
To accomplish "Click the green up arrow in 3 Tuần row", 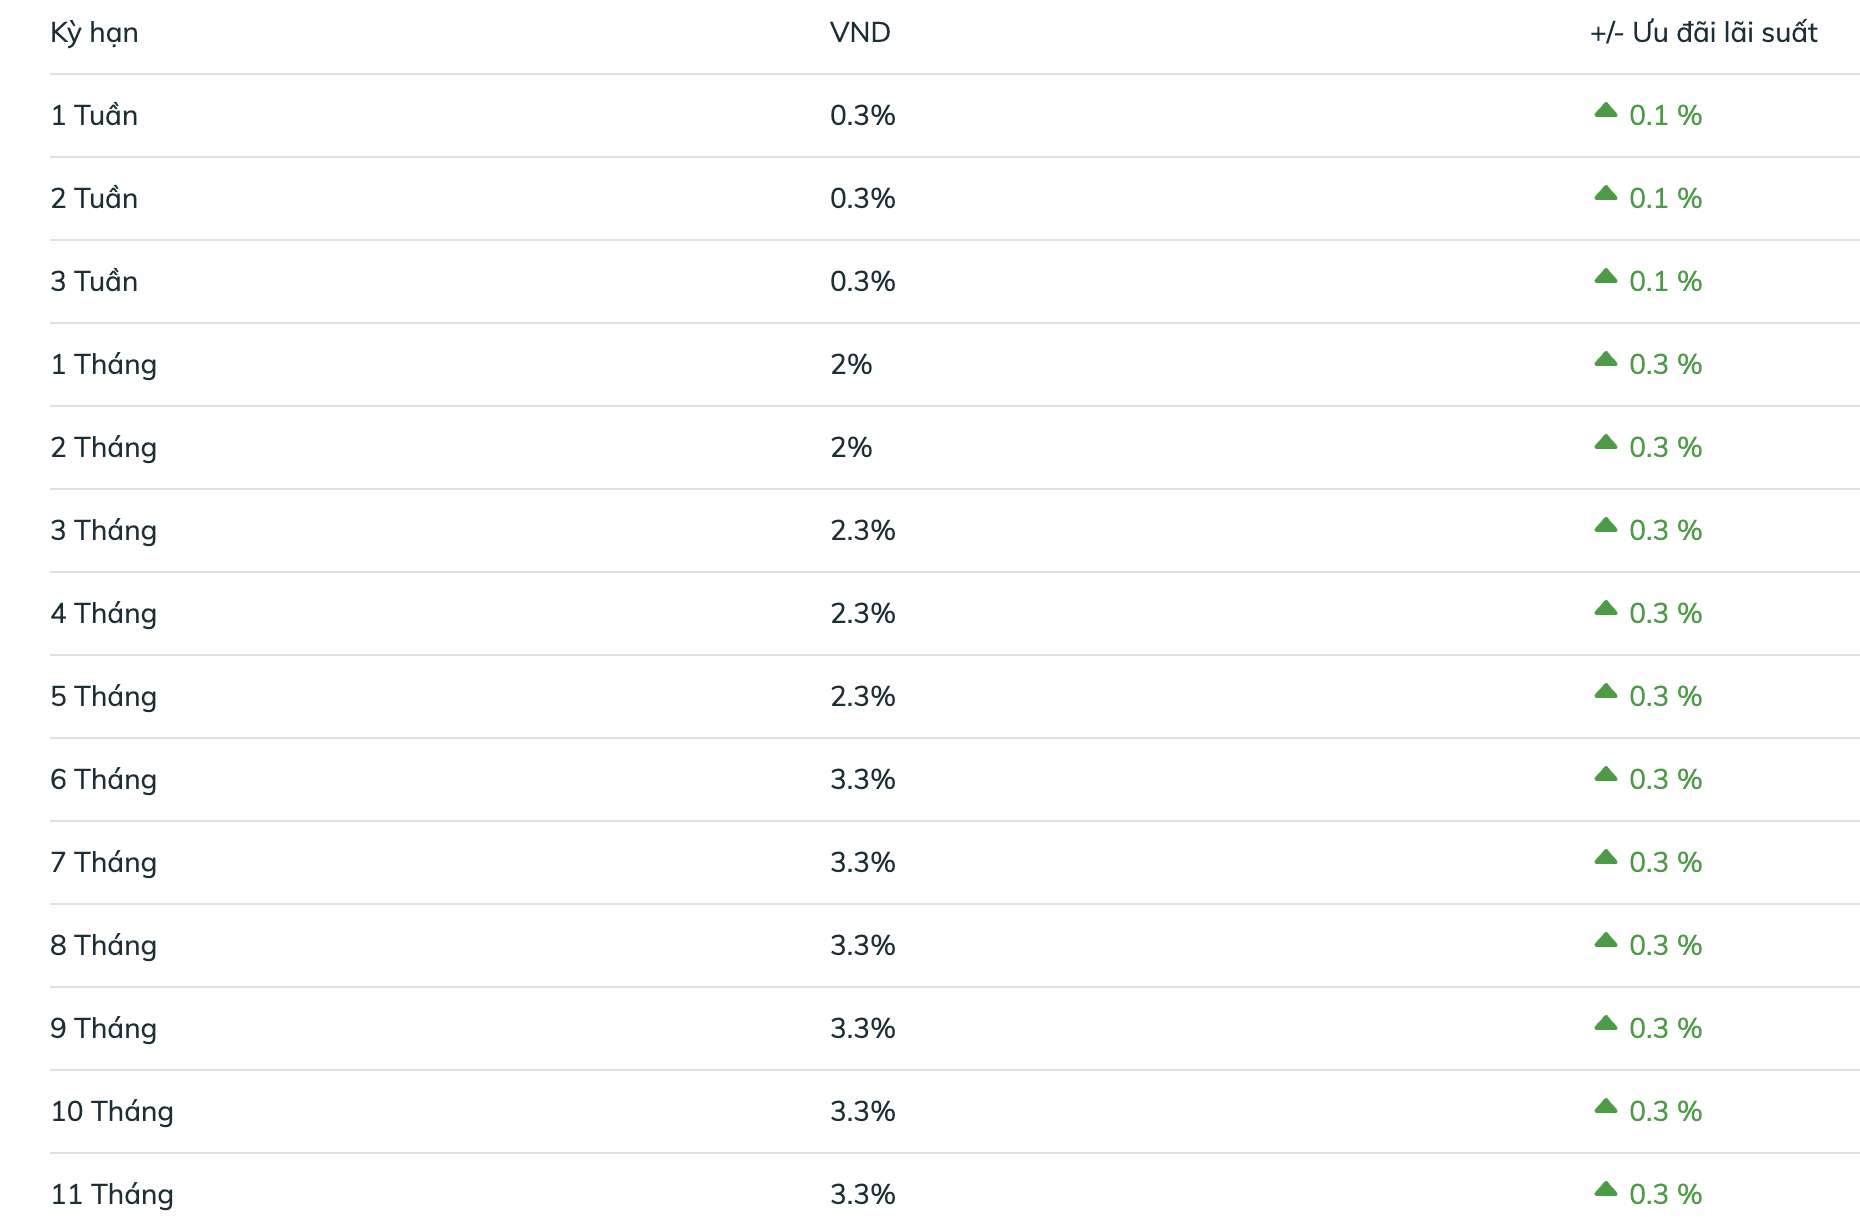I will [1605, 276].
